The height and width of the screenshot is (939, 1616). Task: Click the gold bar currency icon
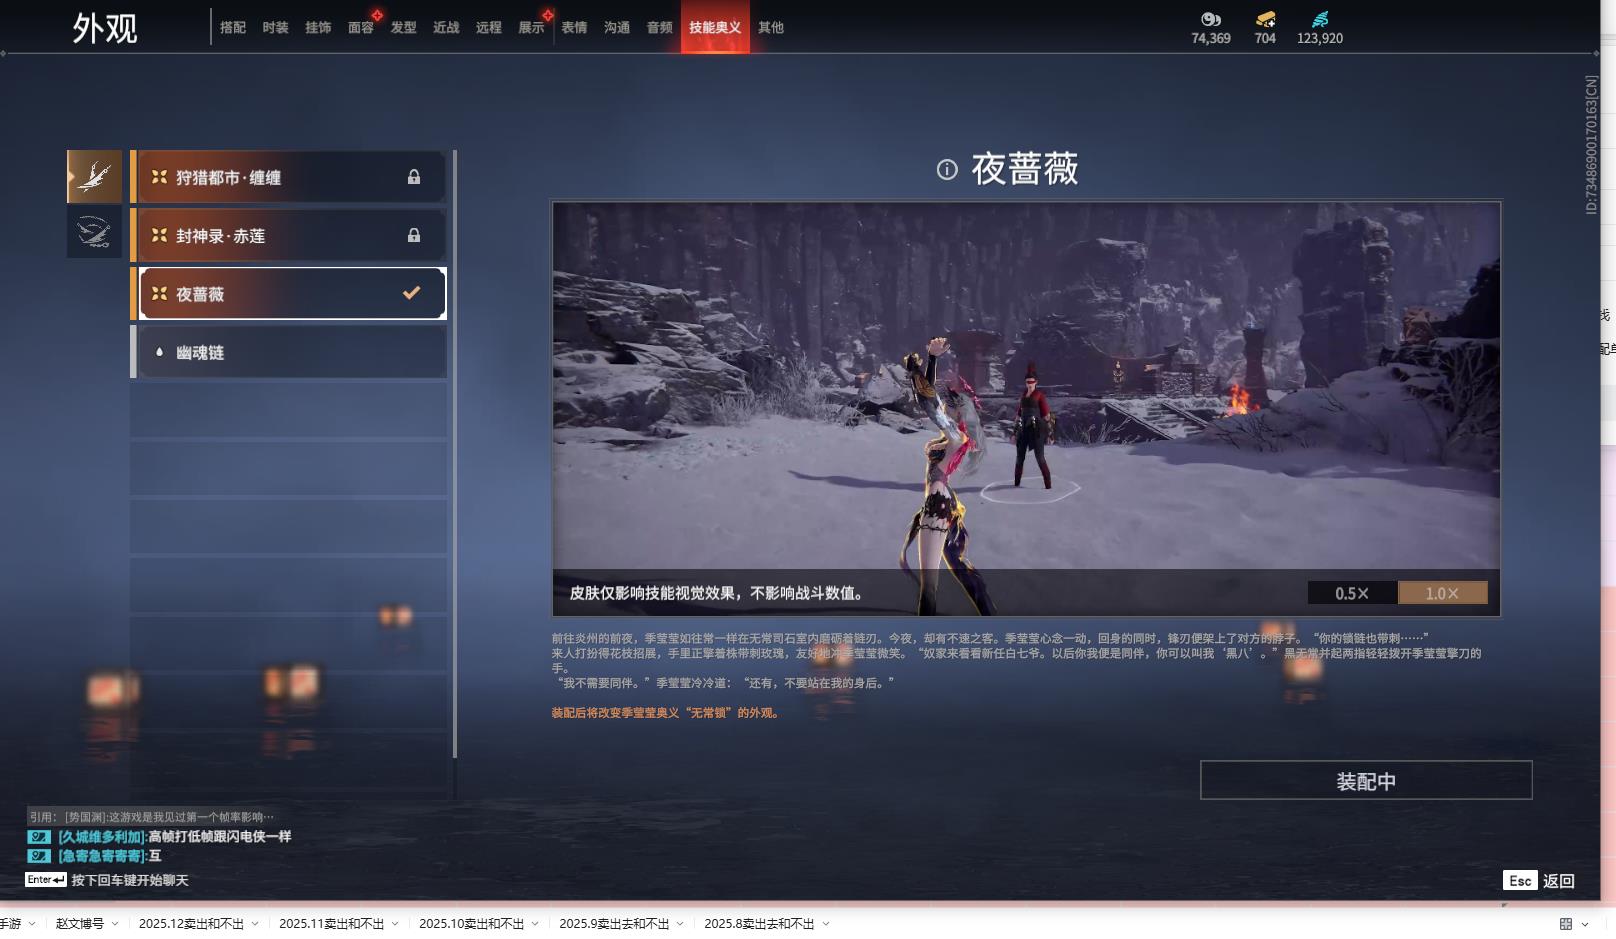(1265, 19)
